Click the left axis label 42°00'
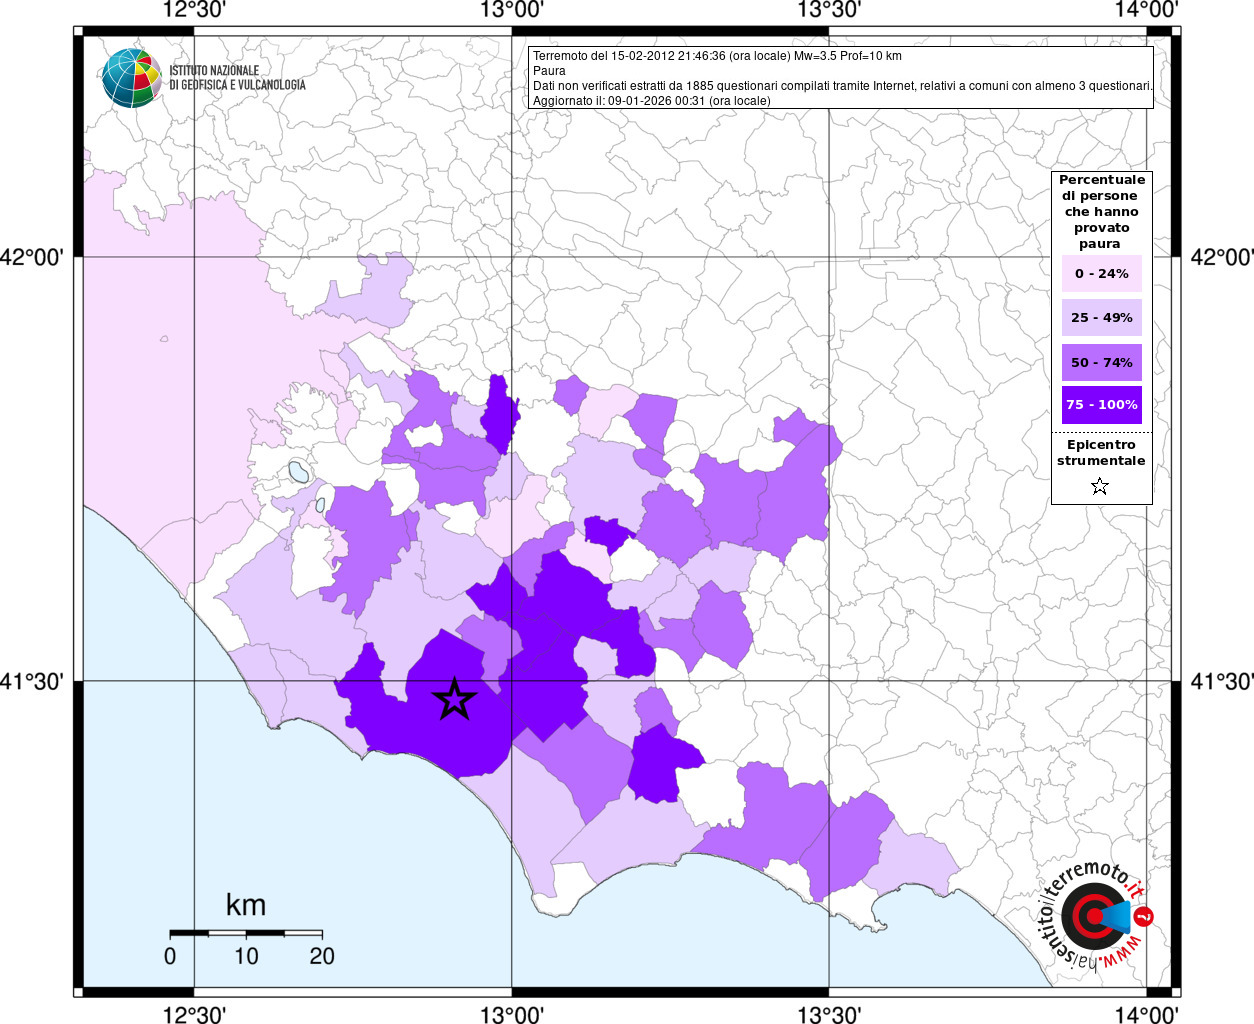 coord(32,257)
